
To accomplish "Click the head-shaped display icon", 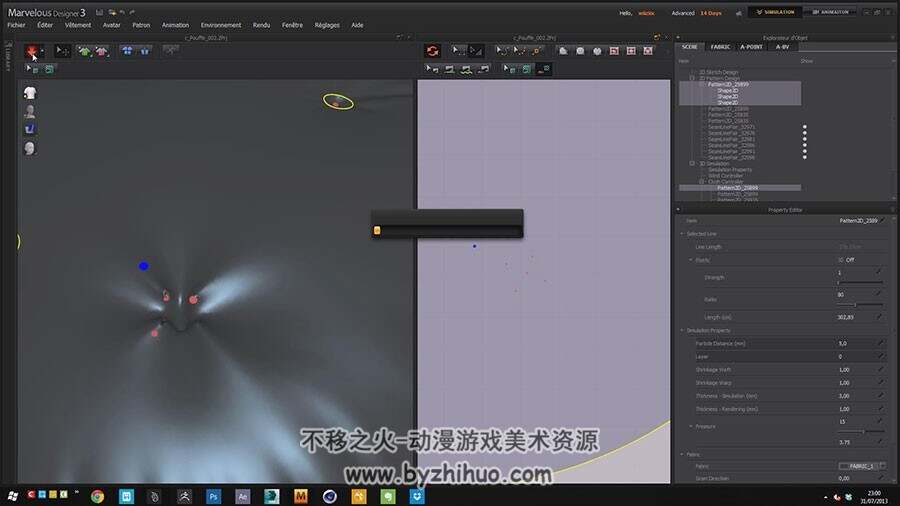I will point(30,148).
